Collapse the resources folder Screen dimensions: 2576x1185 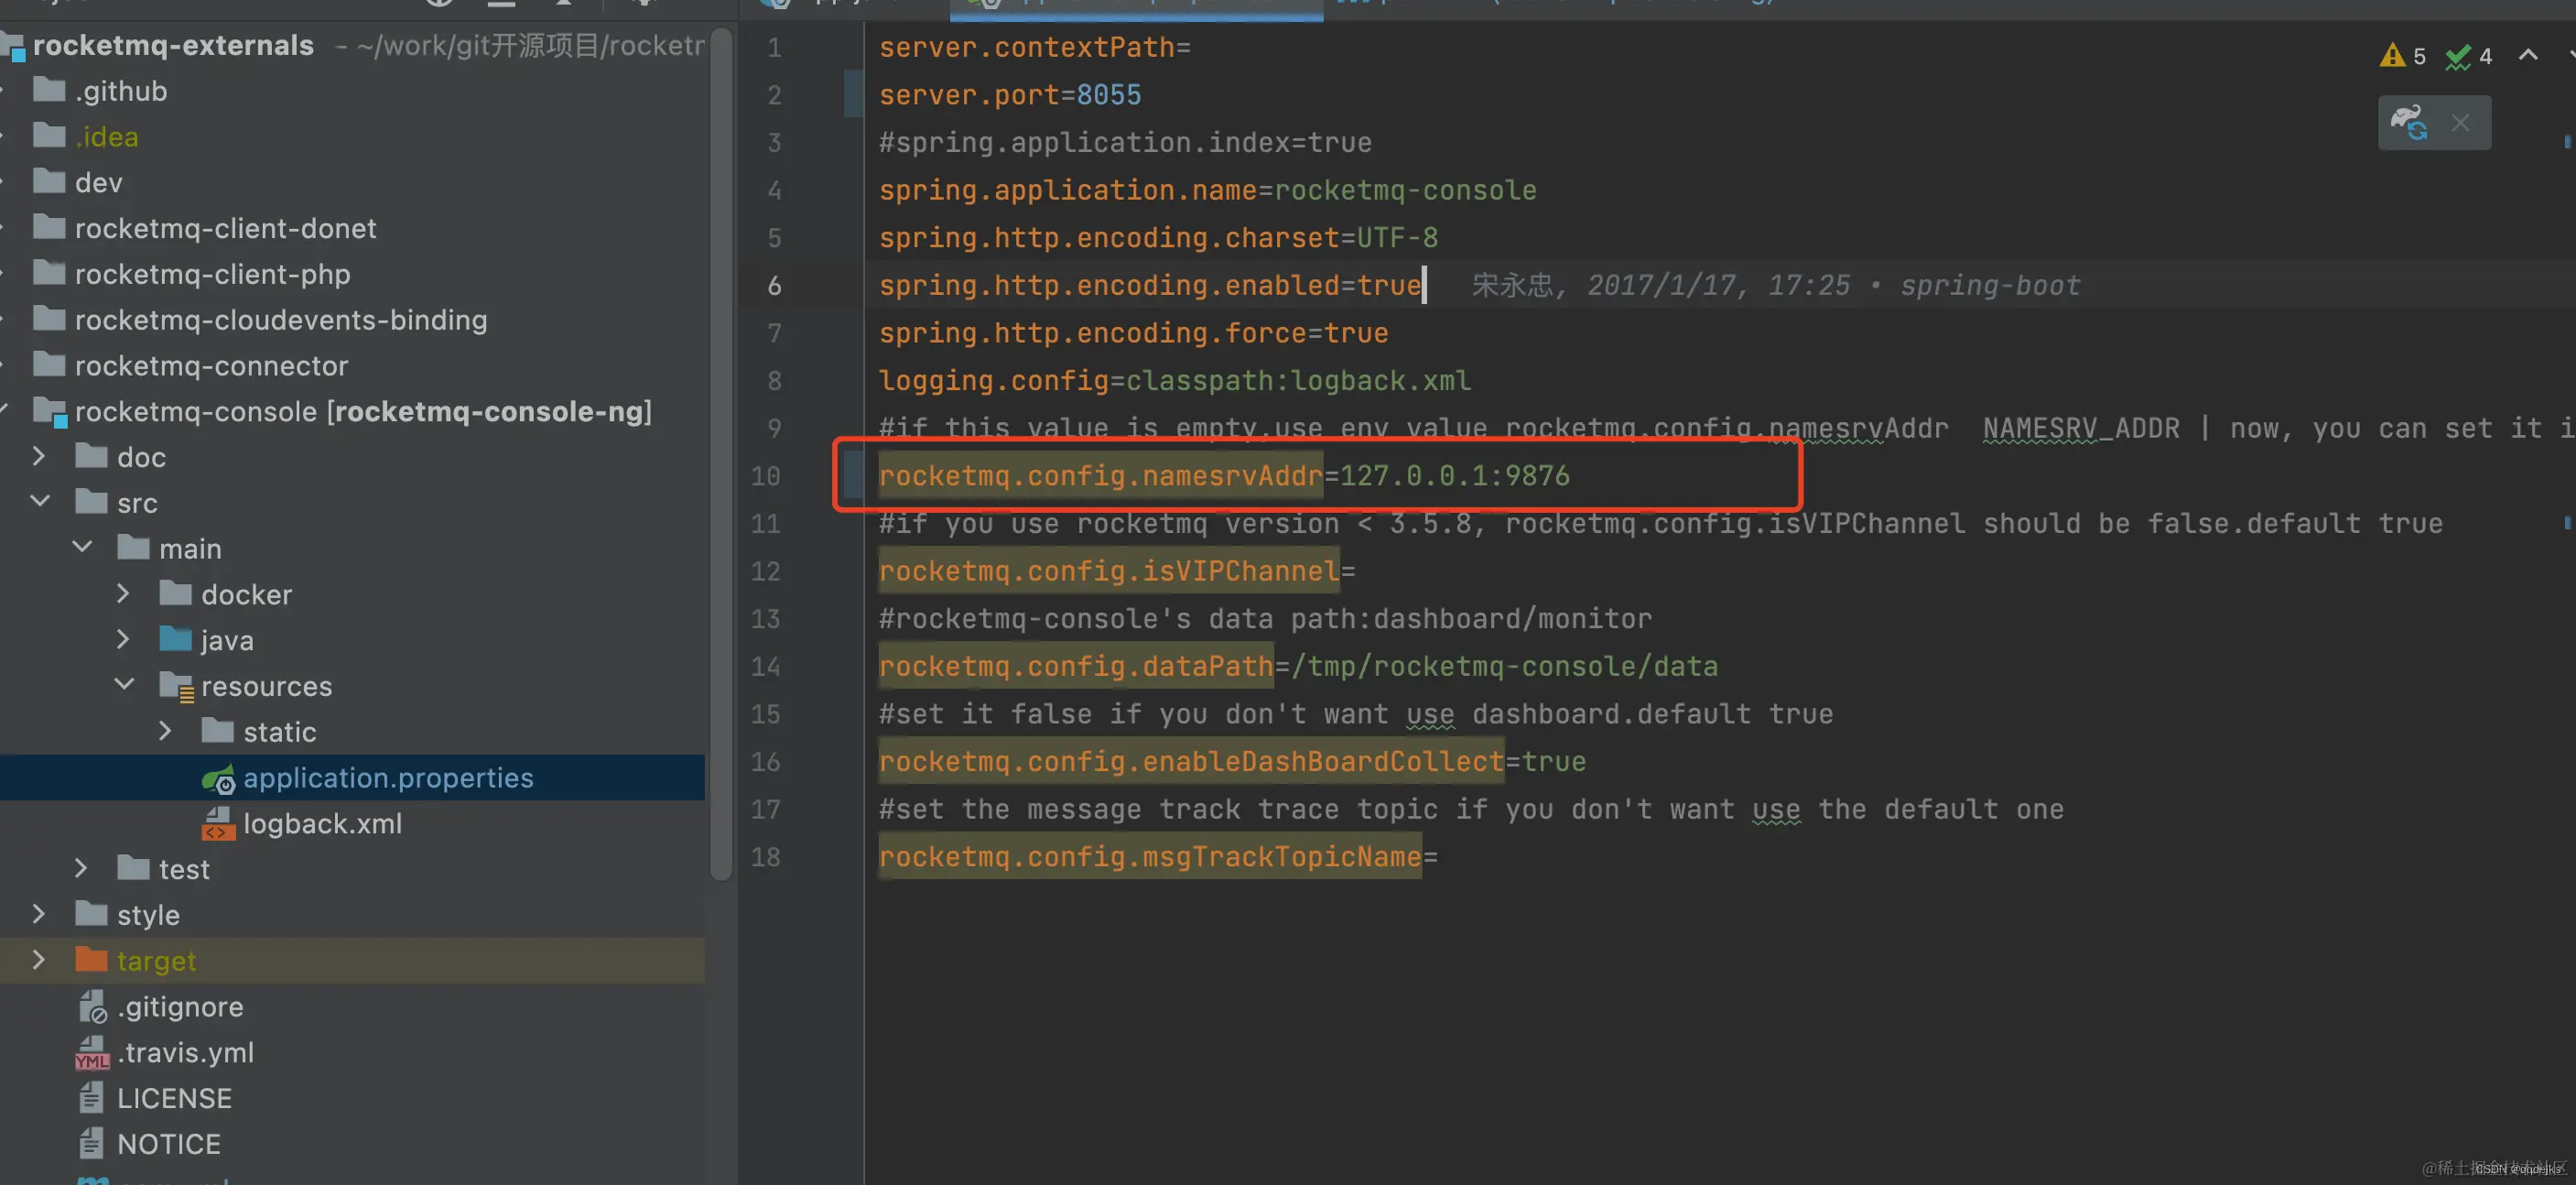pyautogui.click(x=124, y=685)
